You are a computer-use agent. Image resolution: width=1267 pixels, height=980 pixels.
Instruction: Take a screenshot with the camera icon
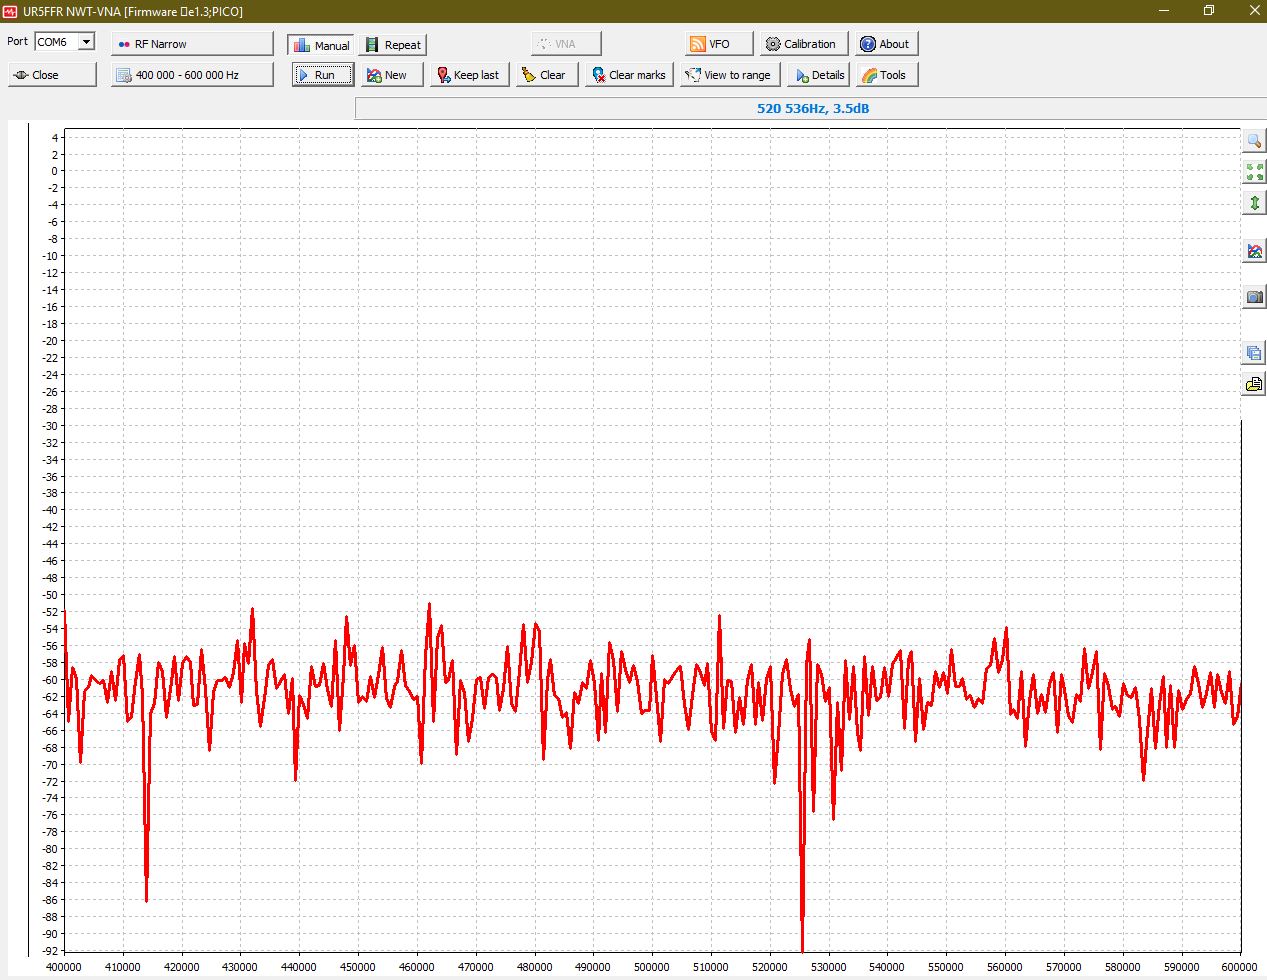[1254, 297]
